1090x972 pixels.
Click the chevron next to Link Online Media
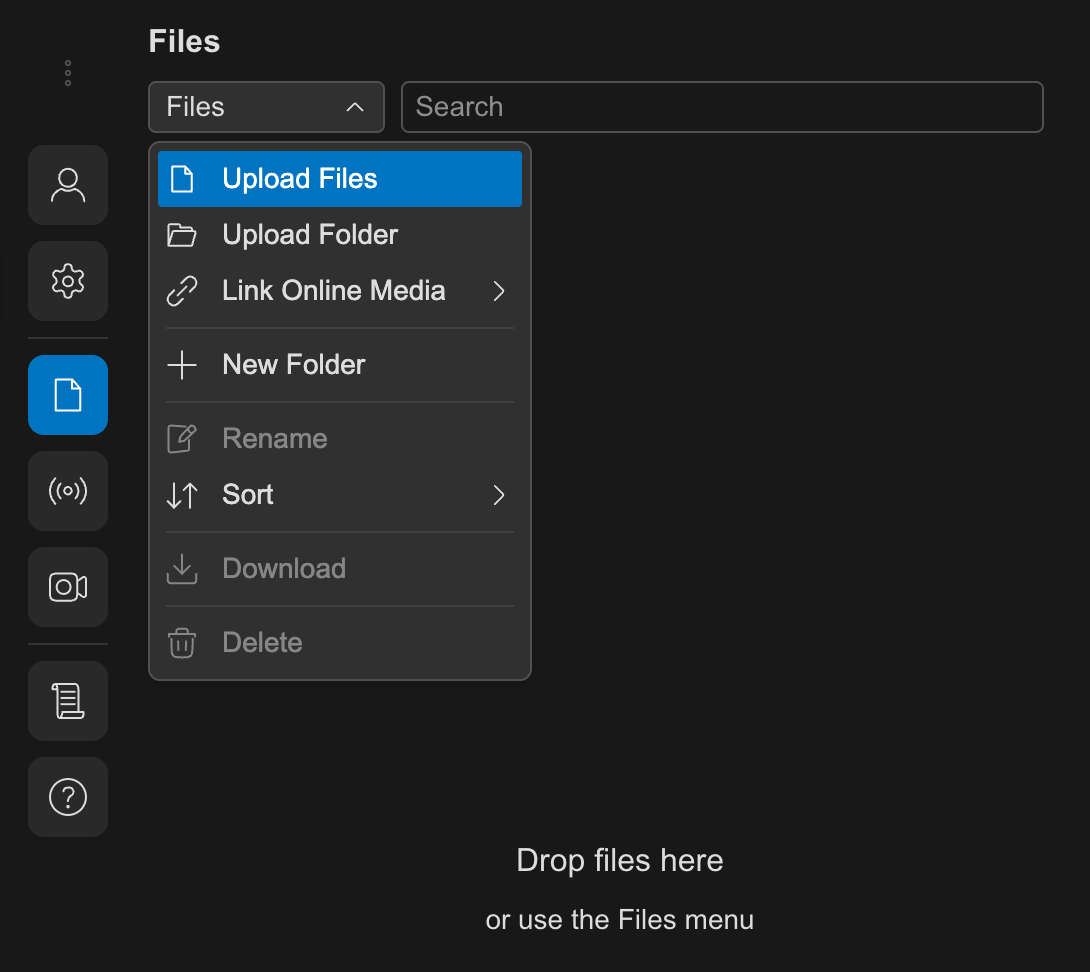click(498, 291)
